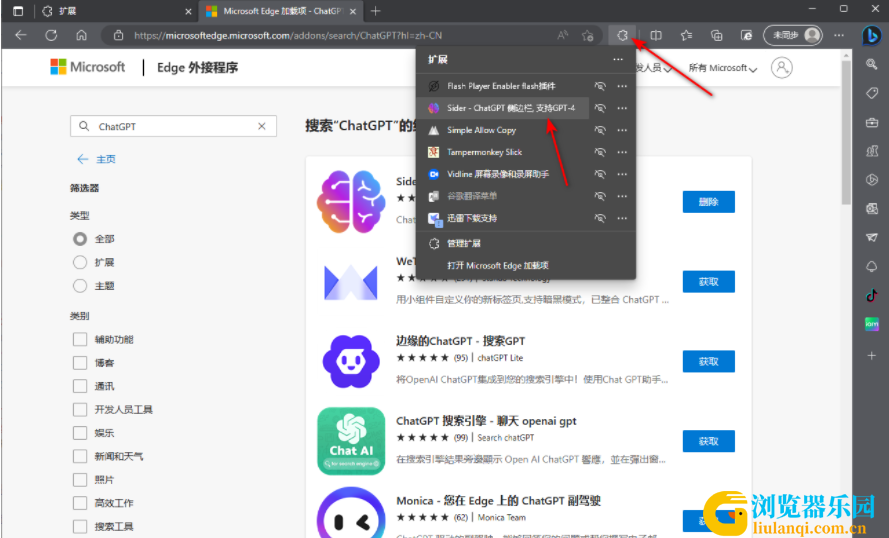889x538 pixels.
Task: Open the sidebar Games chess icon
Action: pos(872,151)
